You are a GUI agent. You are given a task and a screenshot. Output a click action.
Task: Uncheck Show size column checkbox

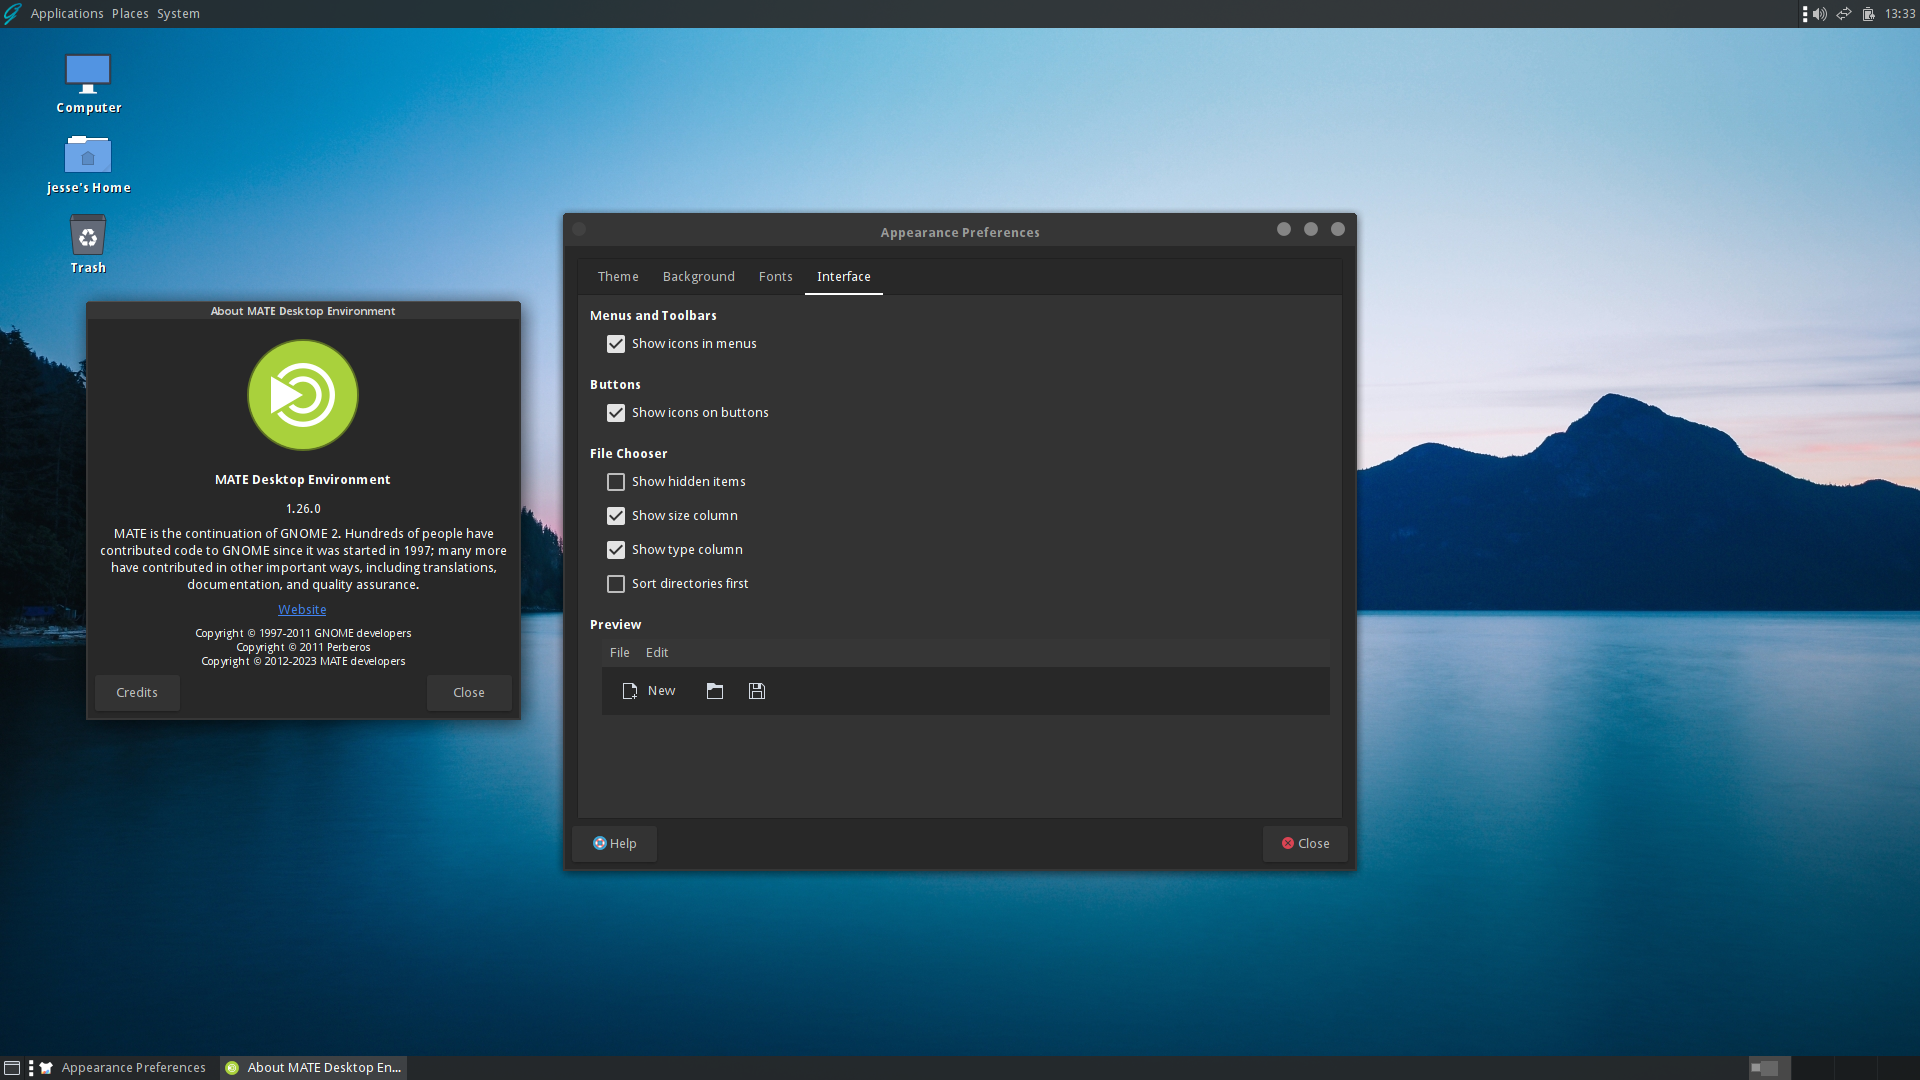tap(616, 516)
